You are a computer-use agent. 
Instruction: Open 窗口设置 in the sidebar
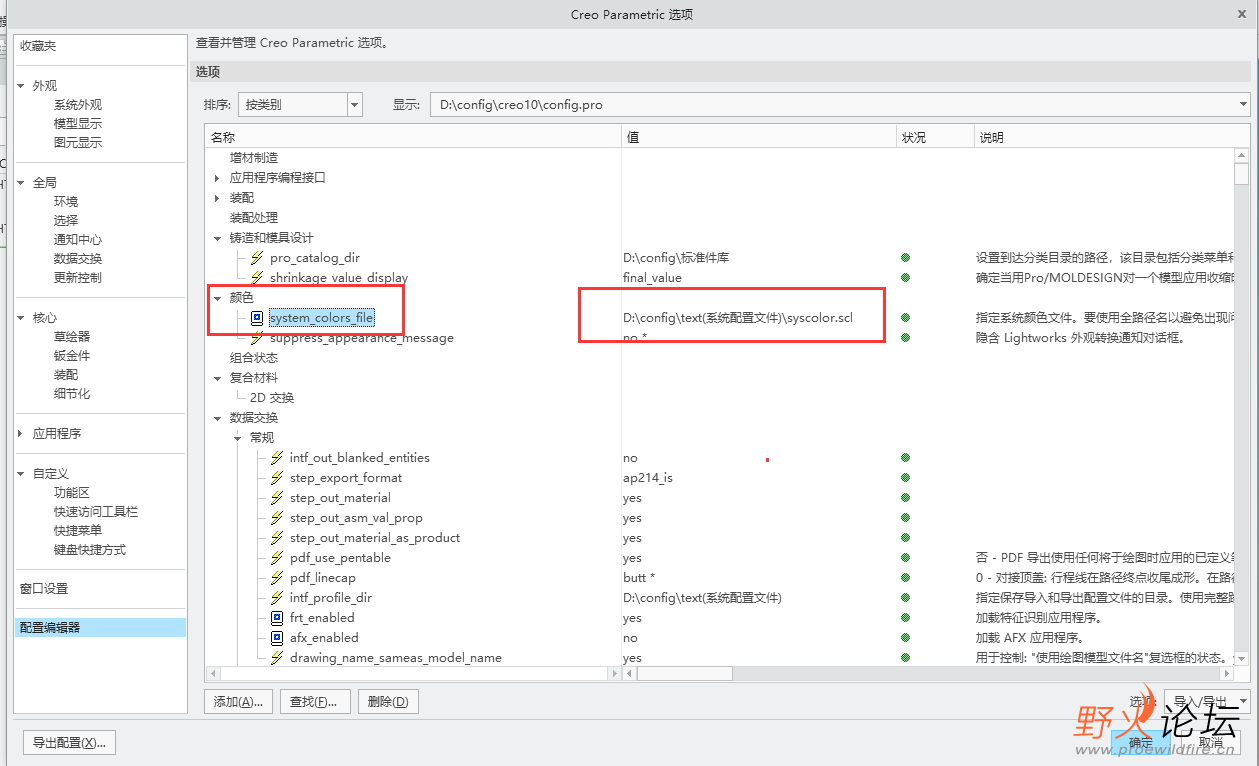pos(44,589)
